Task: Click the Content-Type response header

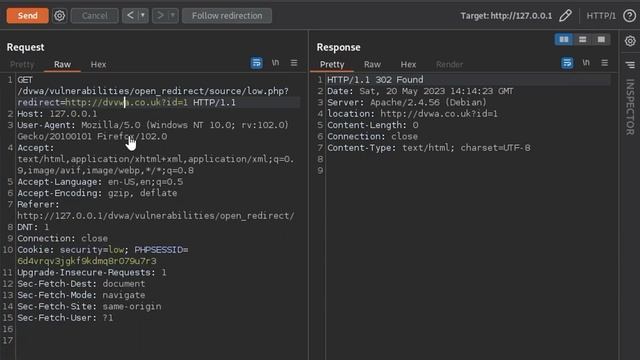Action: pos(429,148)
